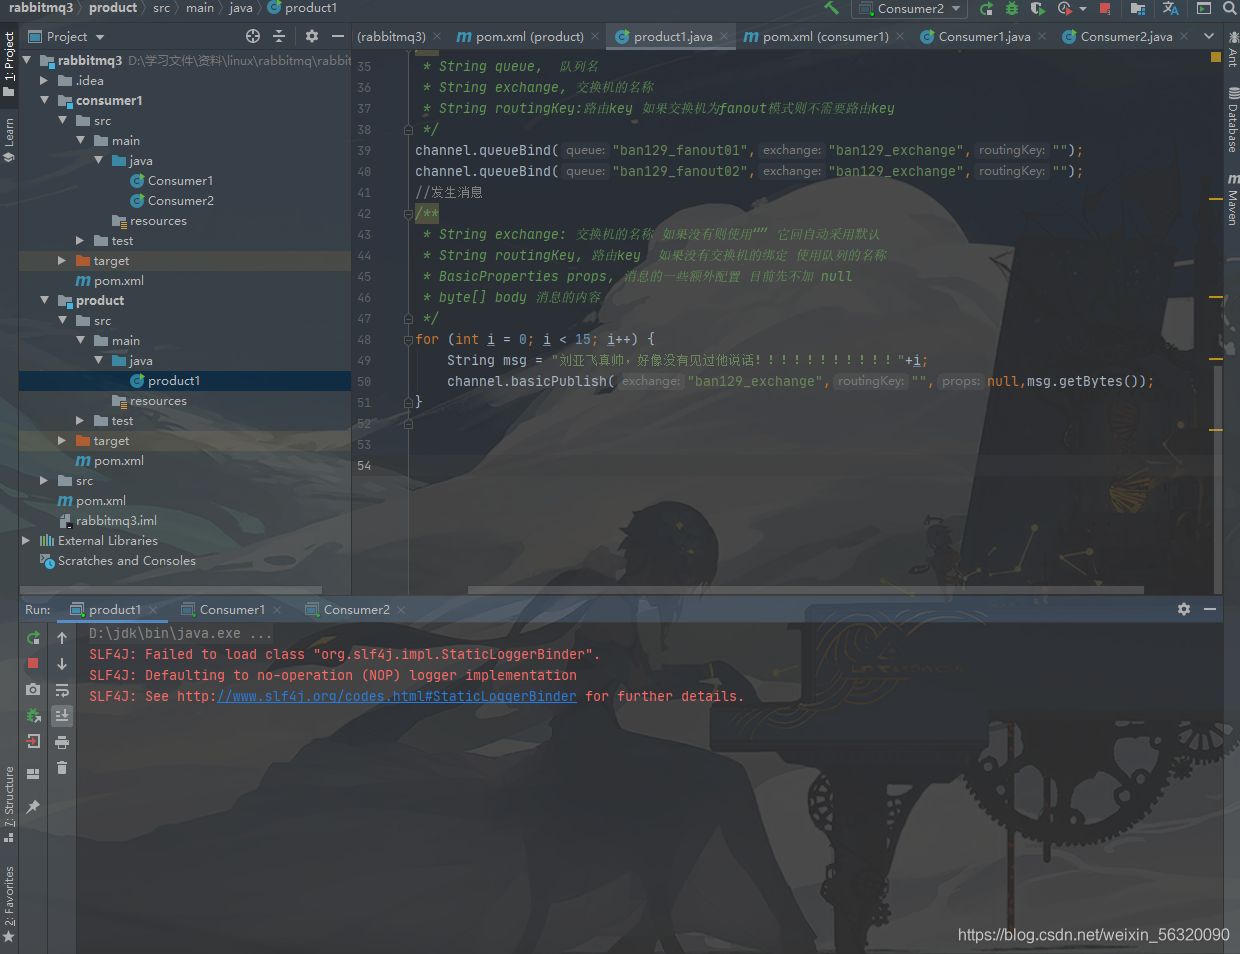Toggle fold marker at for loop line 48
This screenshot has width=1240, height=954.
(408, 340)
